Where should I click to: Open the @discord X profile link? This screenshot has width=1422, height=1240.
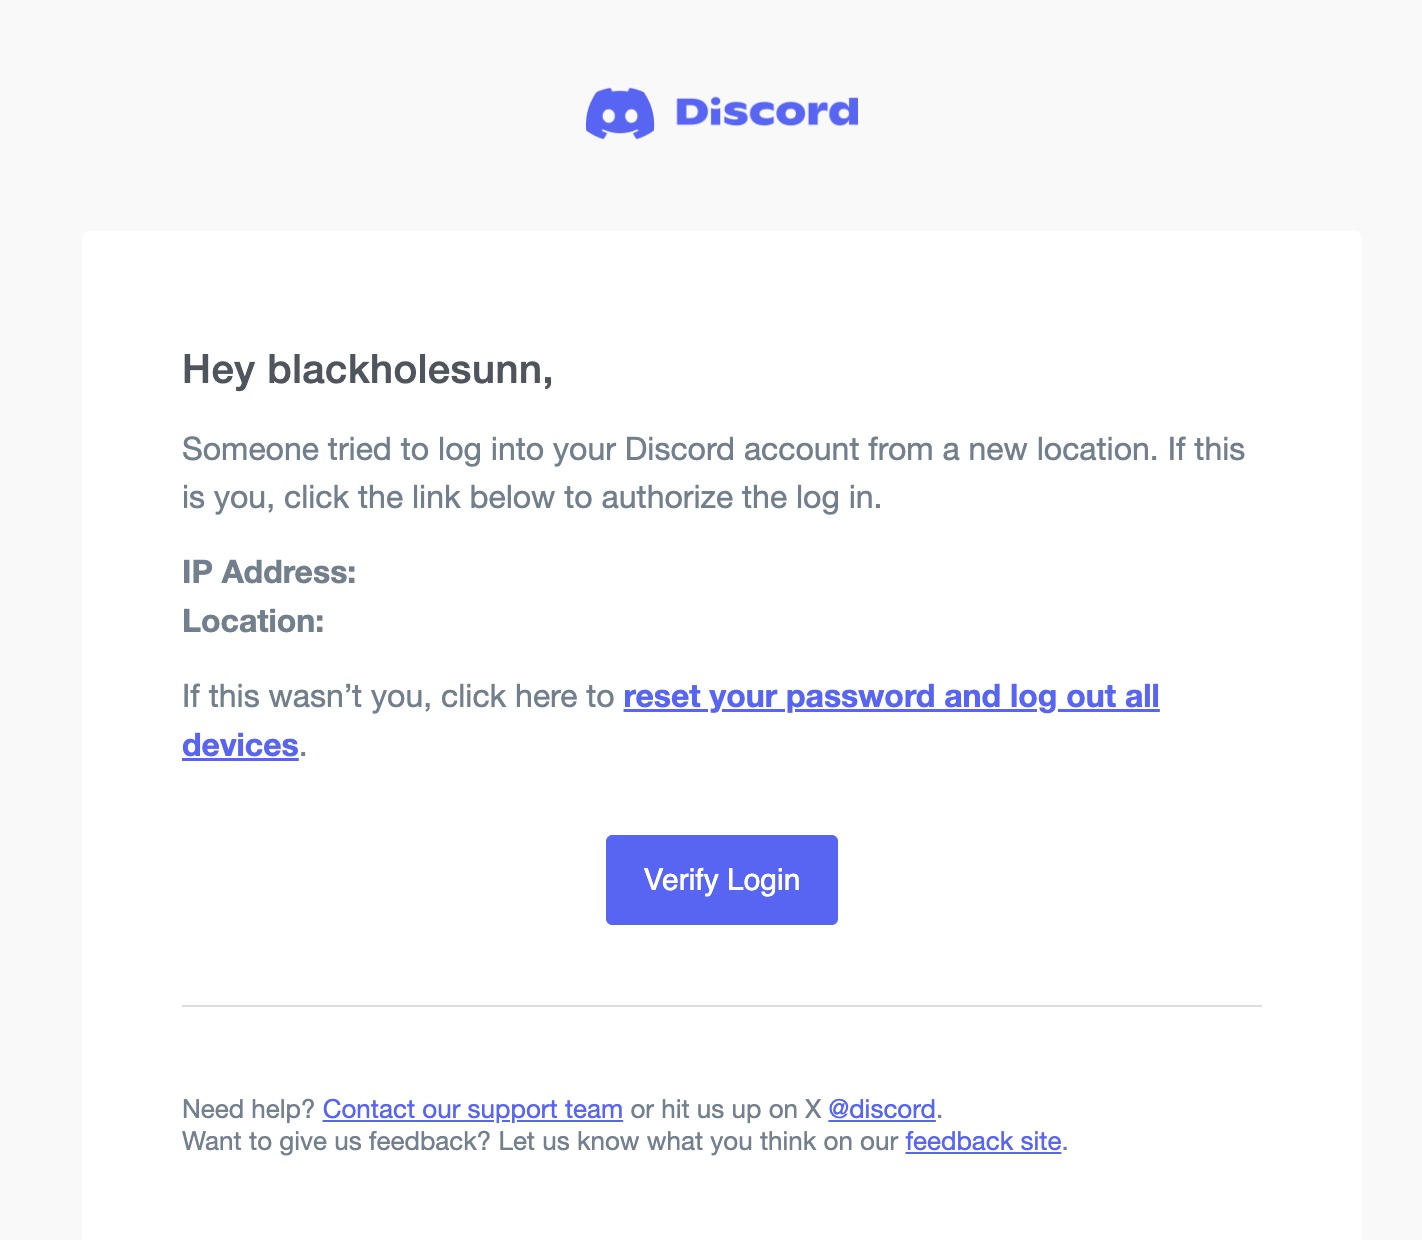[x=881, y=1109]
